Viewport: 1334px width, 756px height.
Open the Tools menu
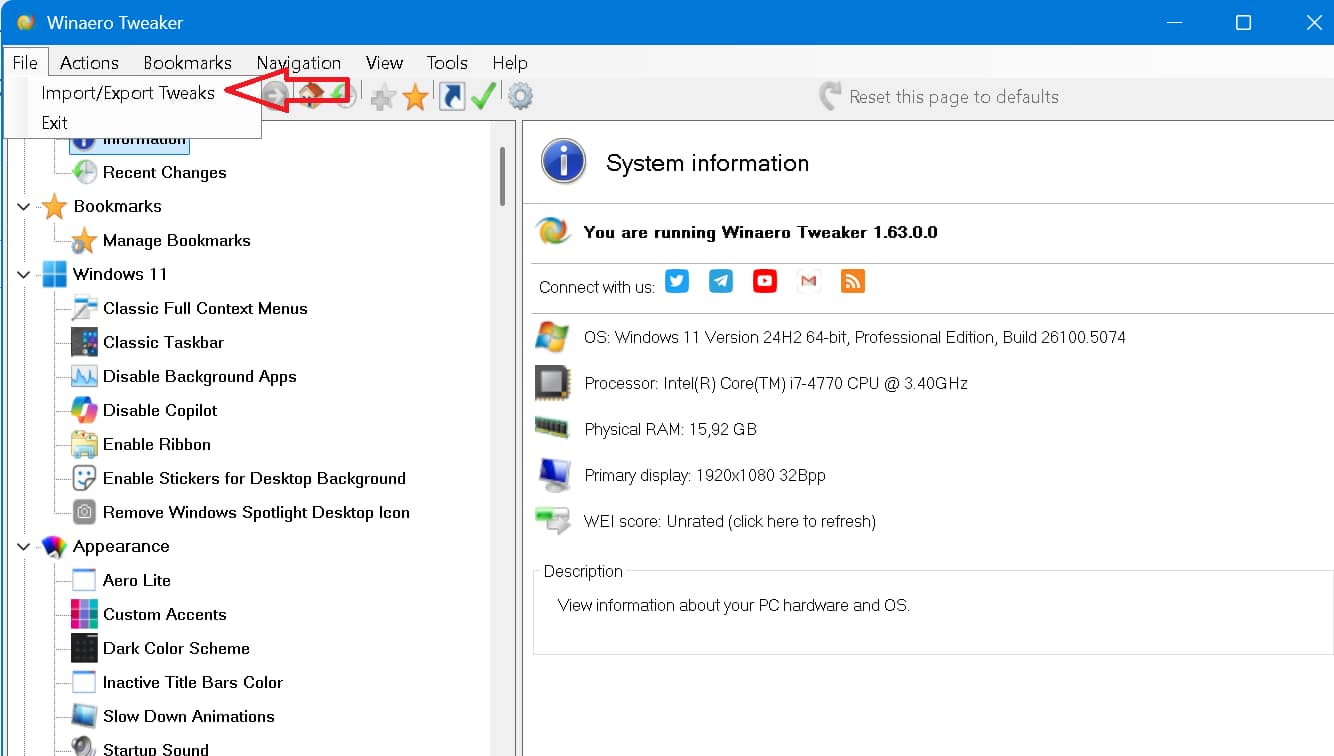pyautogui.click(x=447, y=62)
